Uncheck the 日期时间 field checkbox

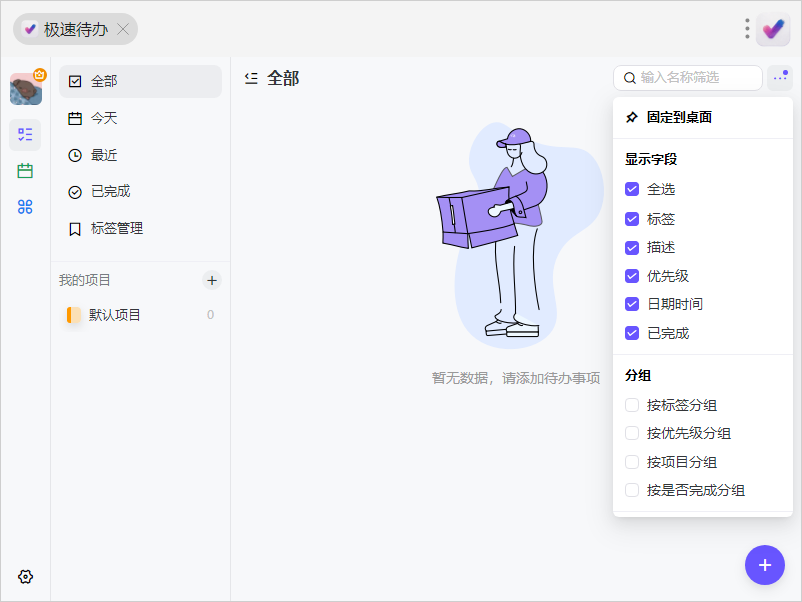tap(632, 304)
